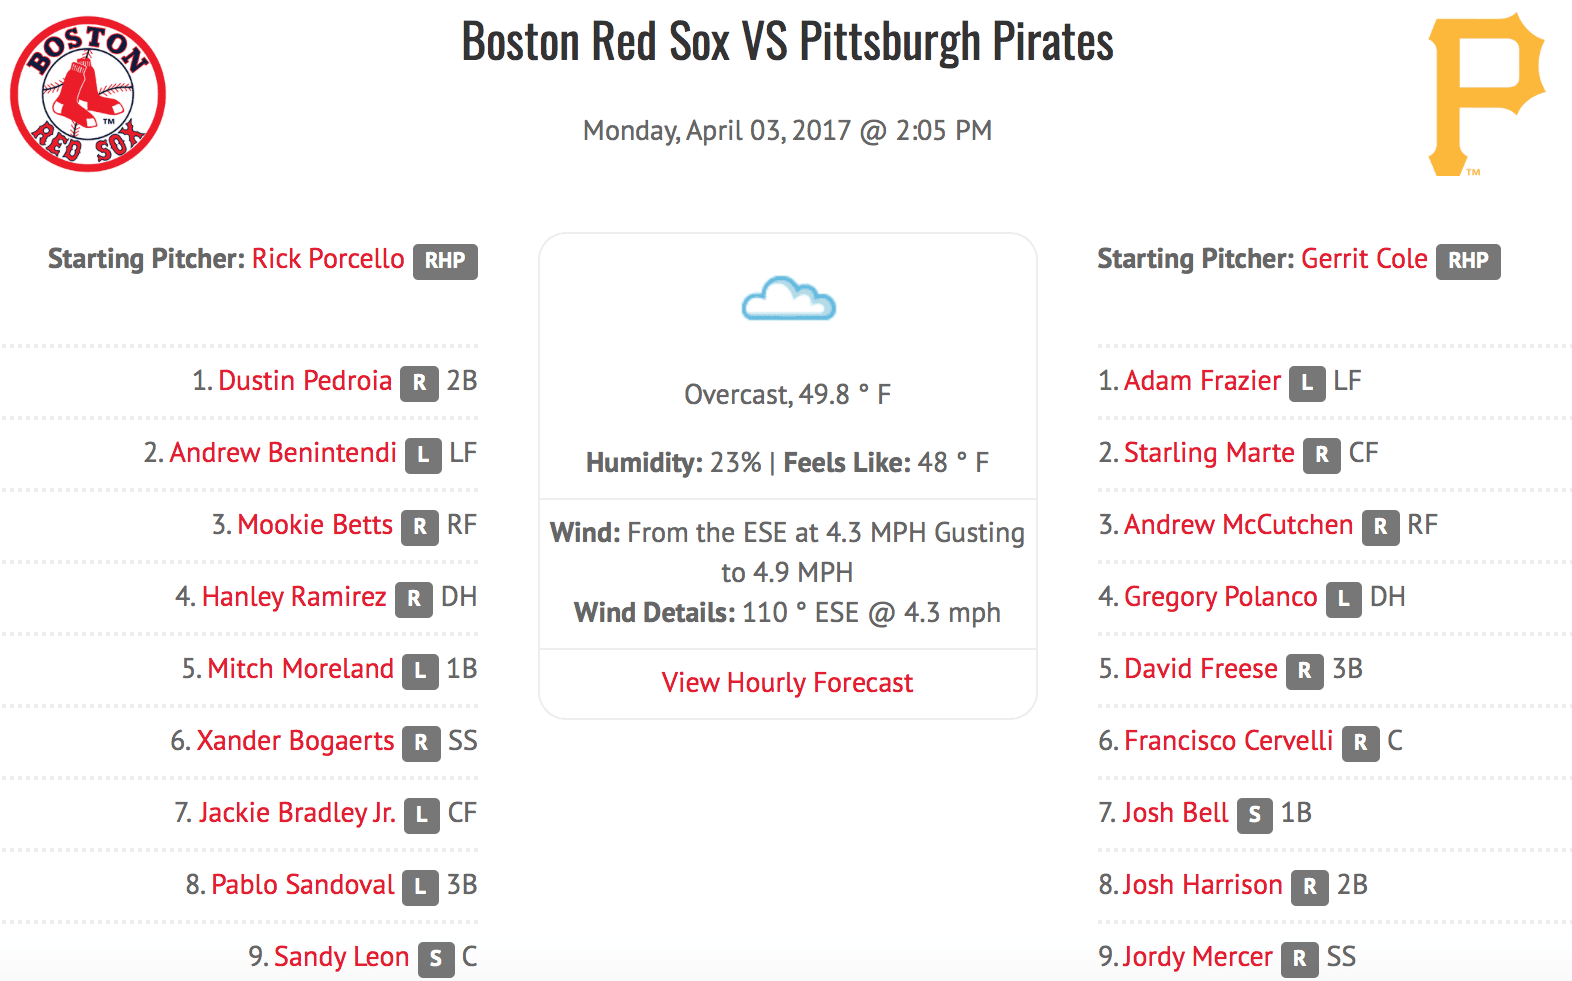Click Jackie Bradley Jr. in the lineup
Viewport: 1572px width, 981px height.
point(297,813)
